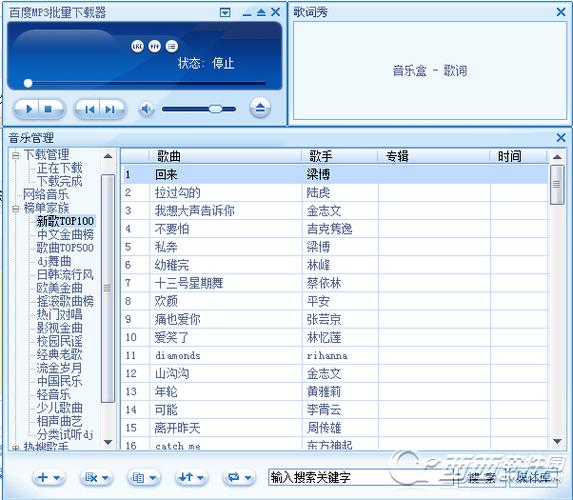The image size is (573, 500).
Task: Open the sort order dropdown button
Action: [x=191, y=477]
